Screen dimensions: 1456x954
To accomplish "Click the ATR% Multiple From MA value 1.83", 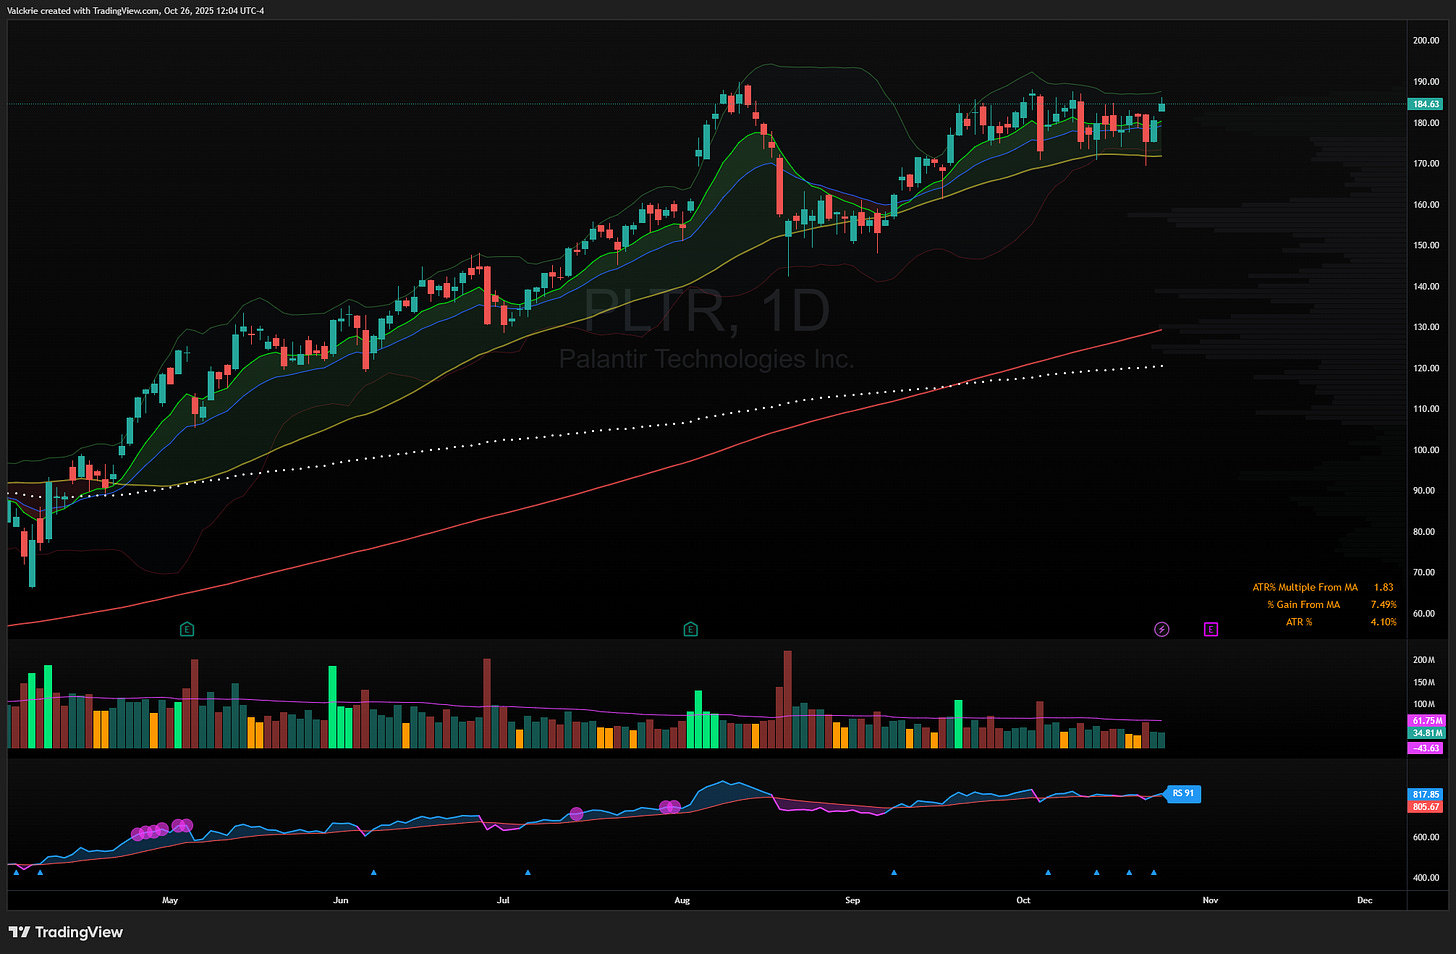I will [x=1383, y=587].
